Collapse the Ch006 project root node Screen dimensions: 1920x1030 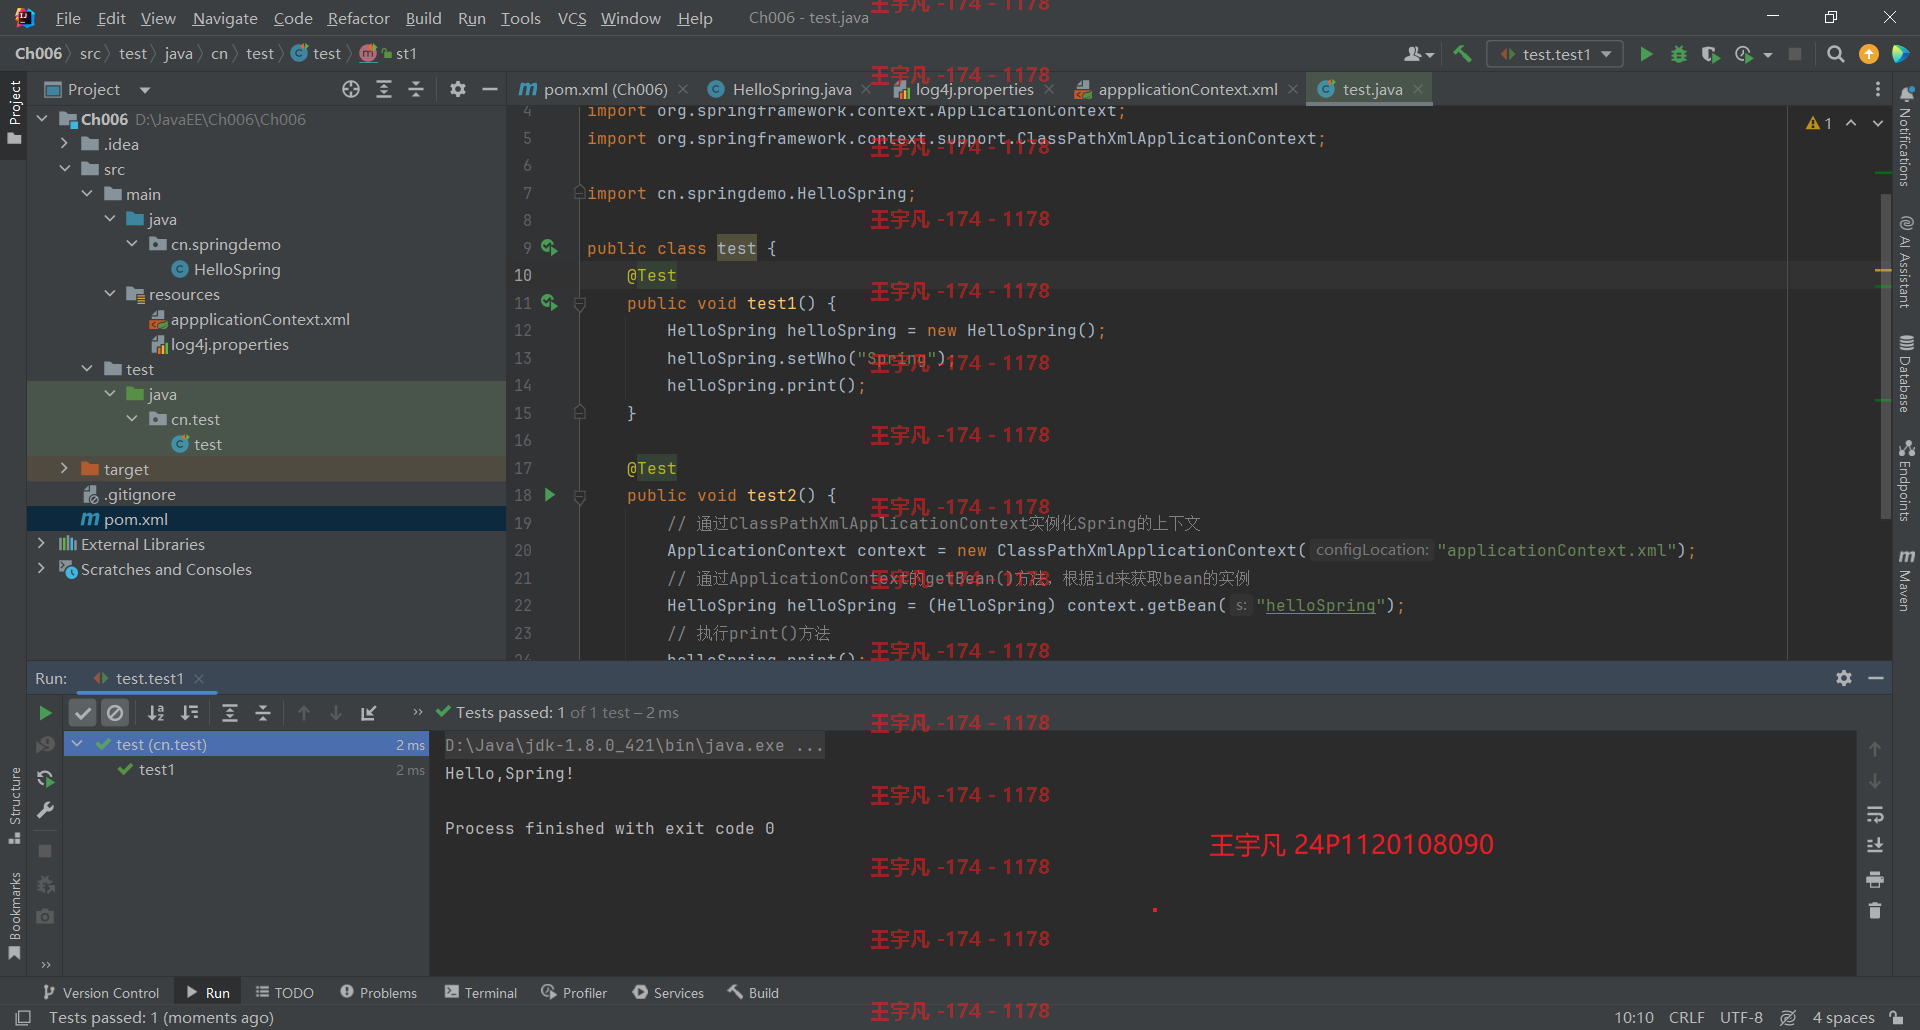tap(42, 119)
